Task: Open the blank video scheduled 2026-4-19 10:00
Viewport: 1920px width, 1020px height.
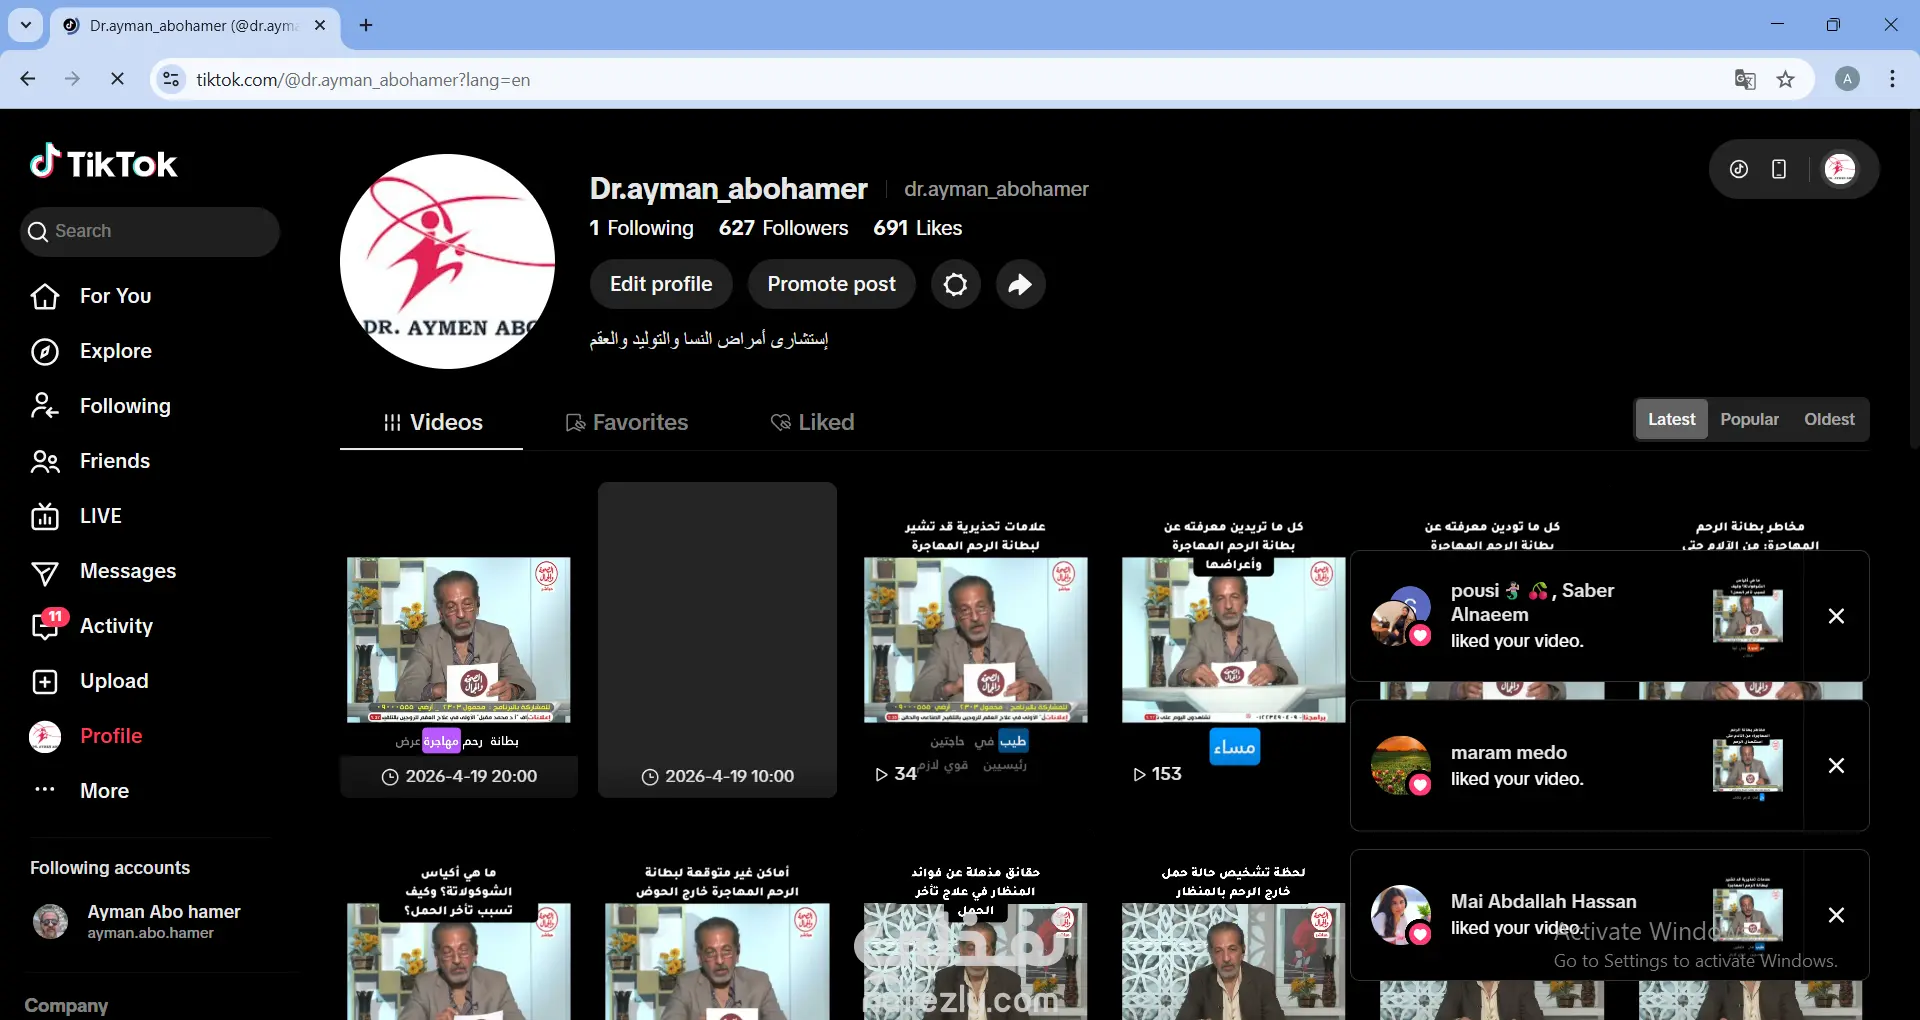Action: (x=717, y=640)
